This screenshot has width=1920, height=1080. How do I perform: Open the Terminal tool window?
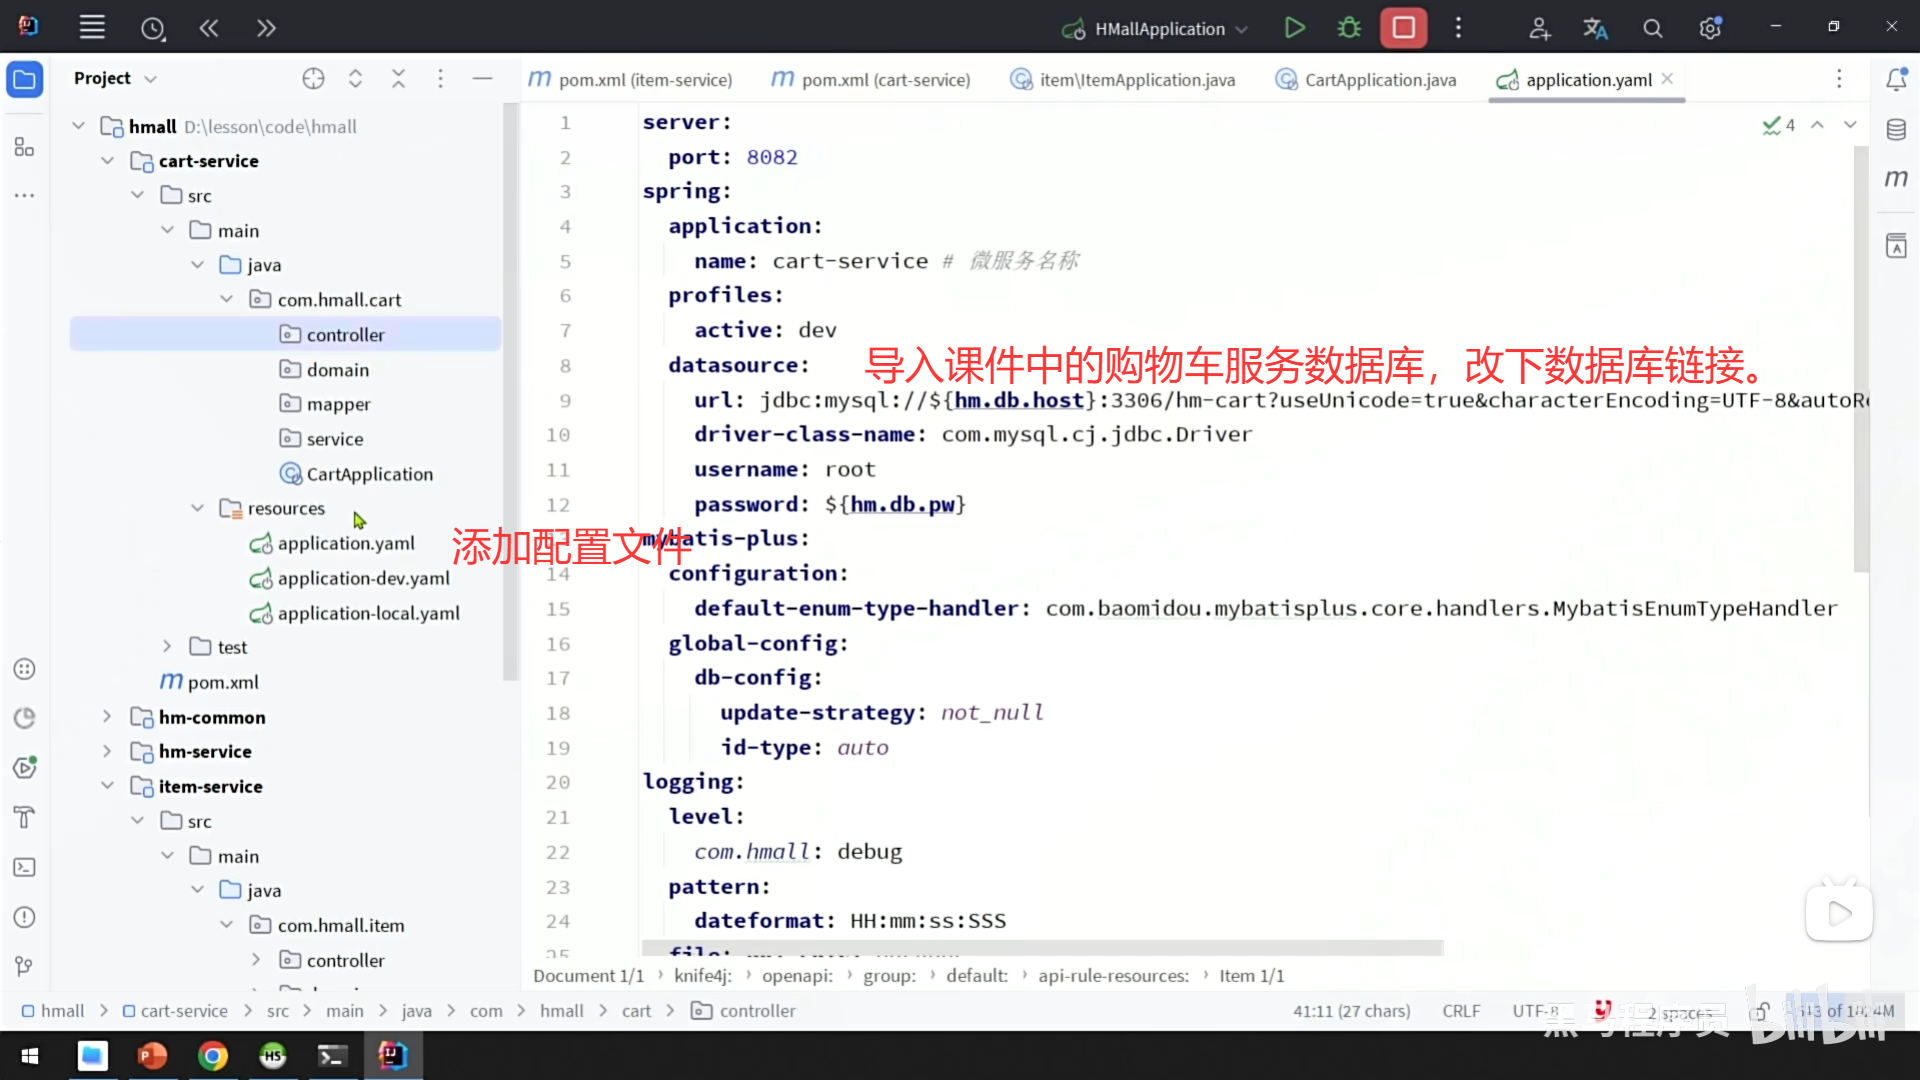tap(25, 868)
